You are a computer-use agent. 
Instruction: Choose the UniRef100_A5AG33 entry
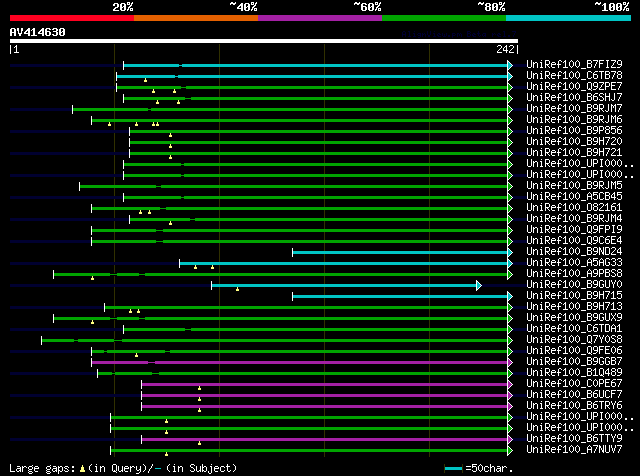tap(574, 263)
